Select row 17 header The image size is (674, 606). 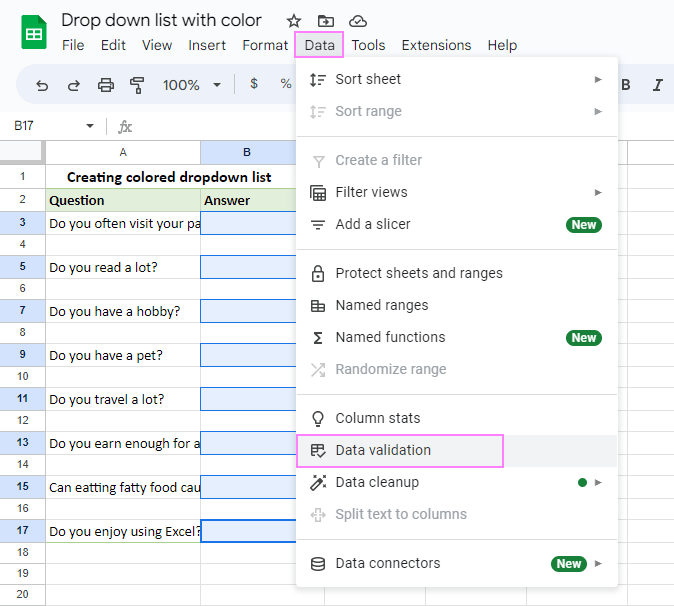coord(22,531)
